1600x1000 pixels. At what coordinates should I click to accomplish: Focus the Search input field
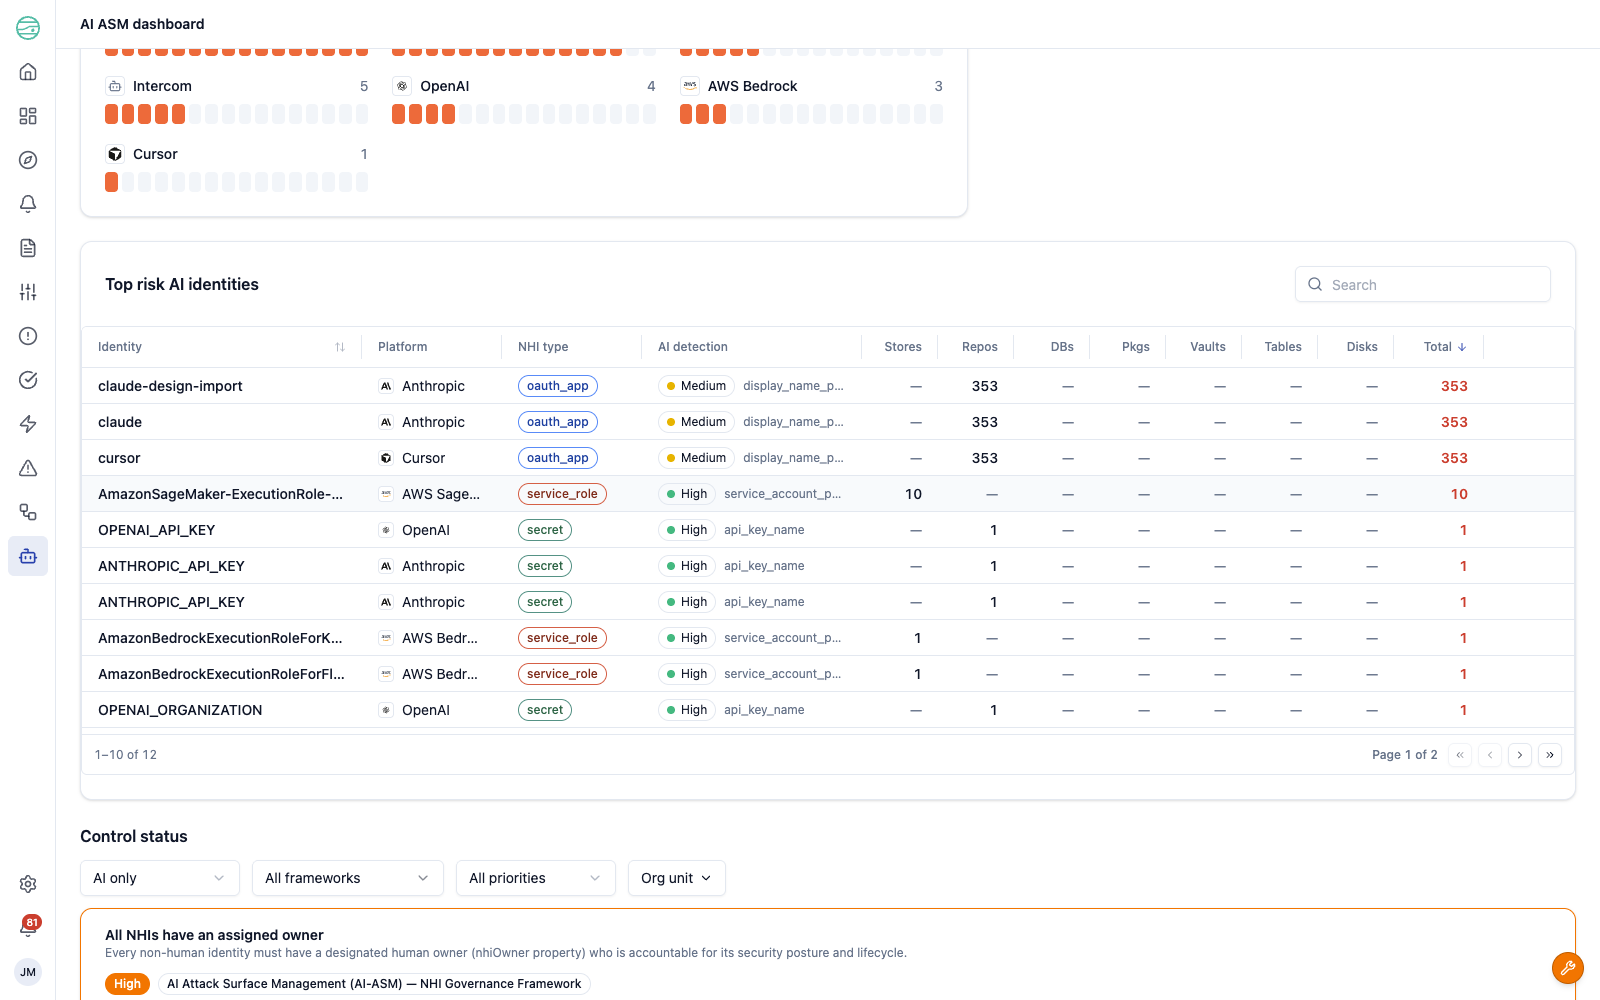1423,284
